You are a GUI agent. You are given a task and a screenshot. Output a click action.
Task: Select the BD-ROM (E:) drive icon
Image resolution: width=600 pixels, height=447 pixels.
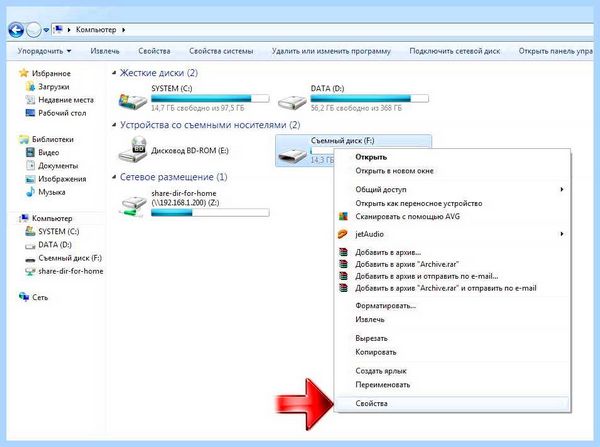point(132,150)
